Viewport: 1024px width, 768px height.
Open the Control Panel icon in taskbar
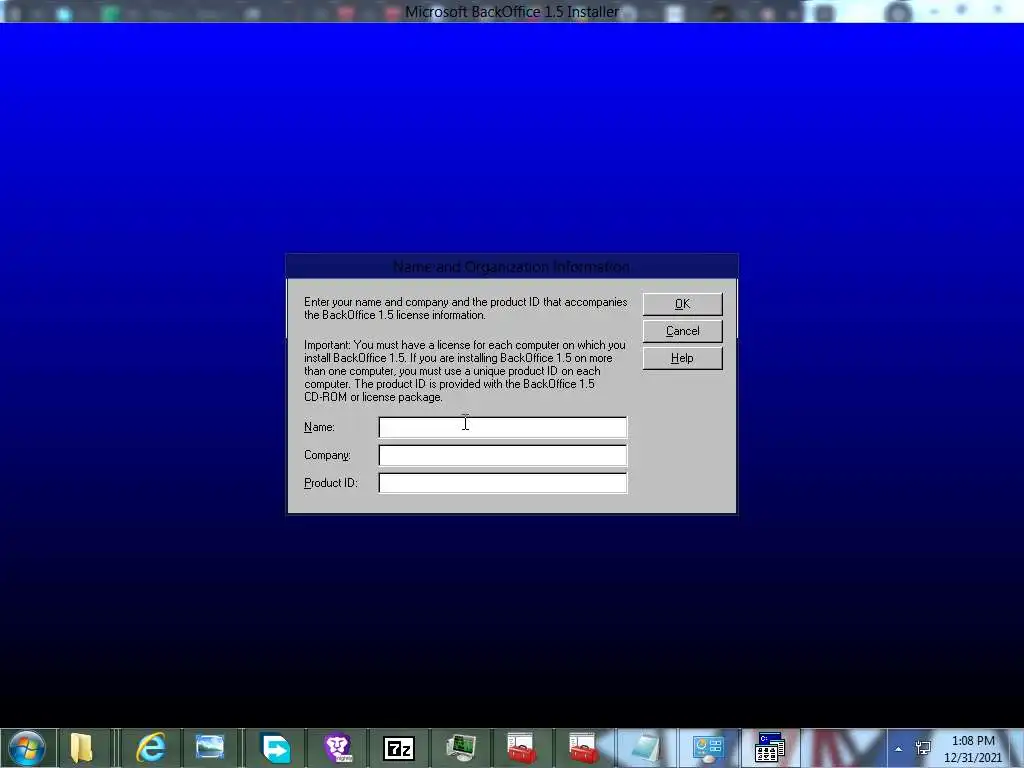(708, 748)
